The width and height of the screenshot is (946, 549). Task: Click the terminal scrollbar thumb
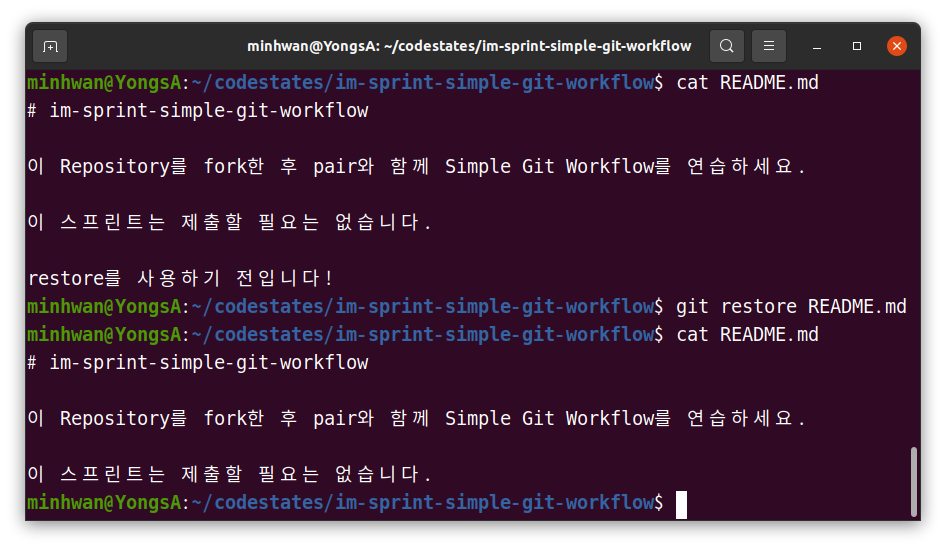click(913, 481)
